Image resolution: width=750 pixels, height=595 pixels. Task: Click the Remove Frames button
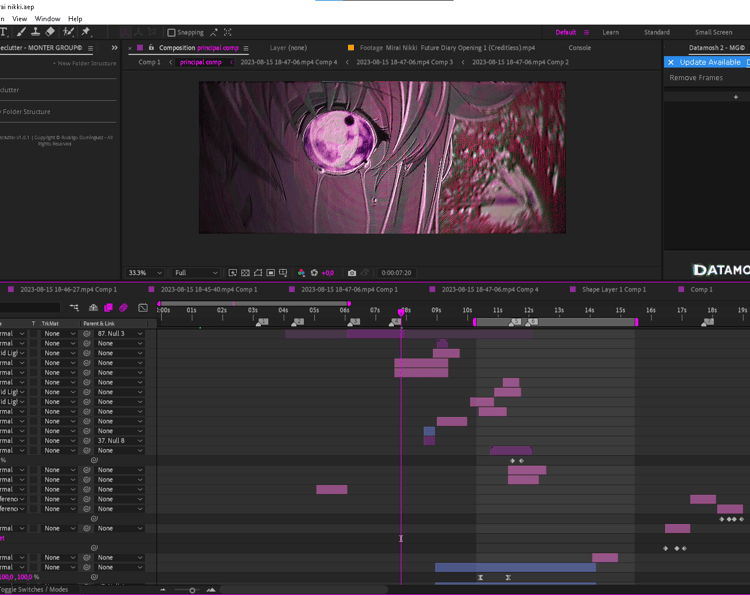696,78
